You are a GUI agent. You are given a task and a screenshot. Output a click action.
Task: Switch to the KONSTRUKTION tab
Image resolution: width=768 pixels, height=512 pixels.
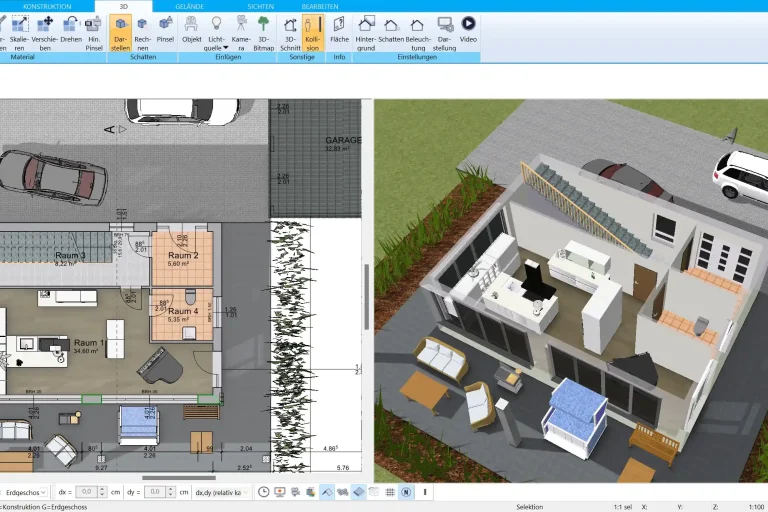point(47,6)
